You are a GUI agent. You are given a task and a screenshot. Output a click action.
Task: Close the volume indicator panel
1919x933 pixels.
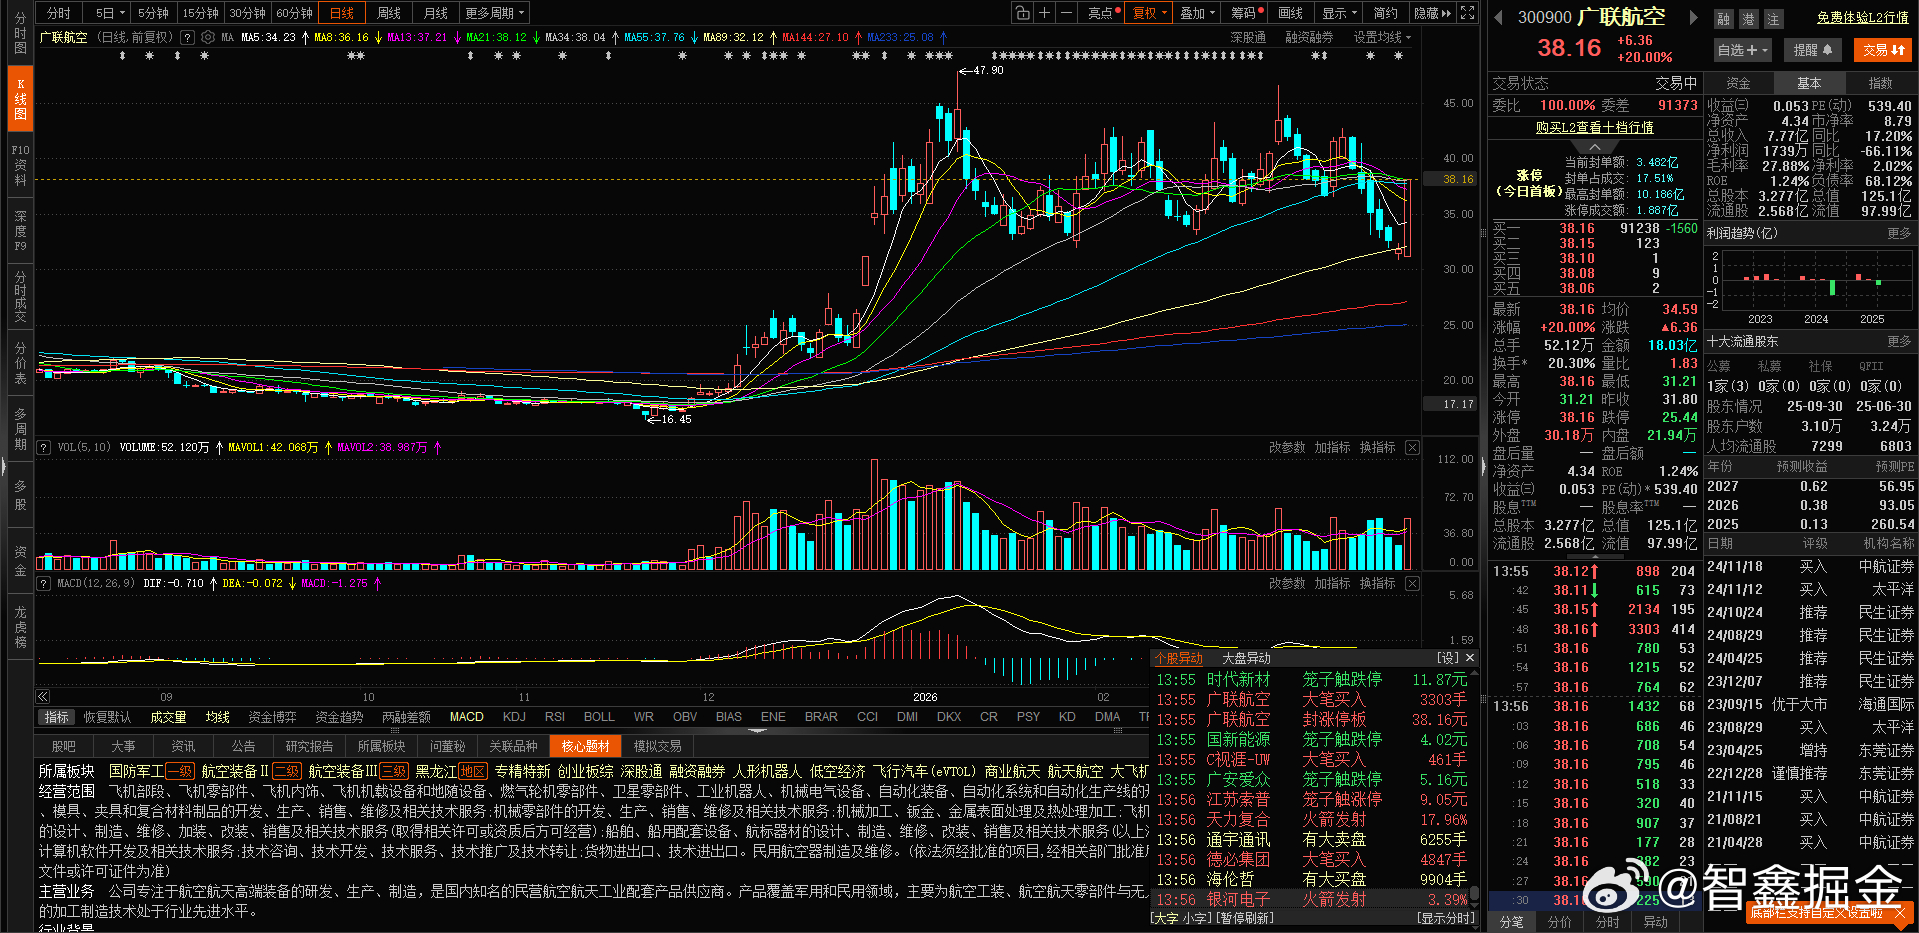[1412, 448]
